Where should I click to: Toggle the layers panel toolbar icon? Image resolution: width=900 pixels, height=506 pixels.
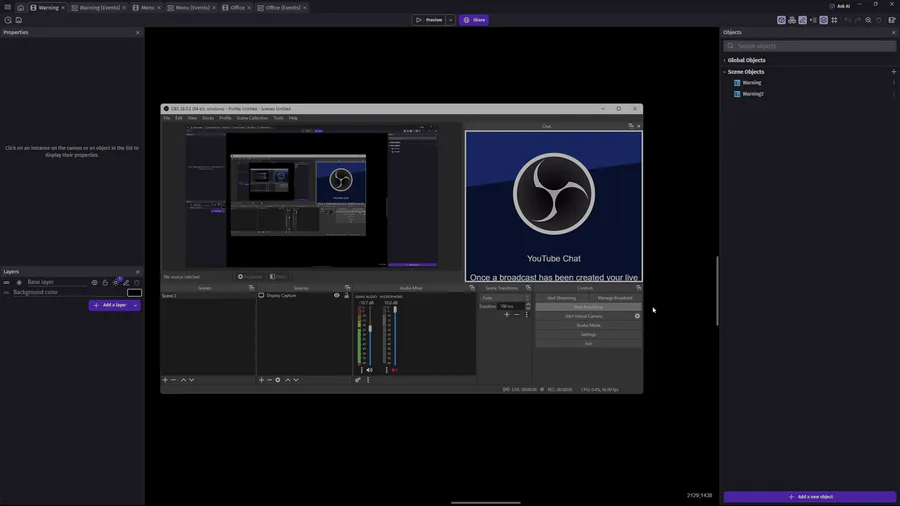(x=824, y=20)
